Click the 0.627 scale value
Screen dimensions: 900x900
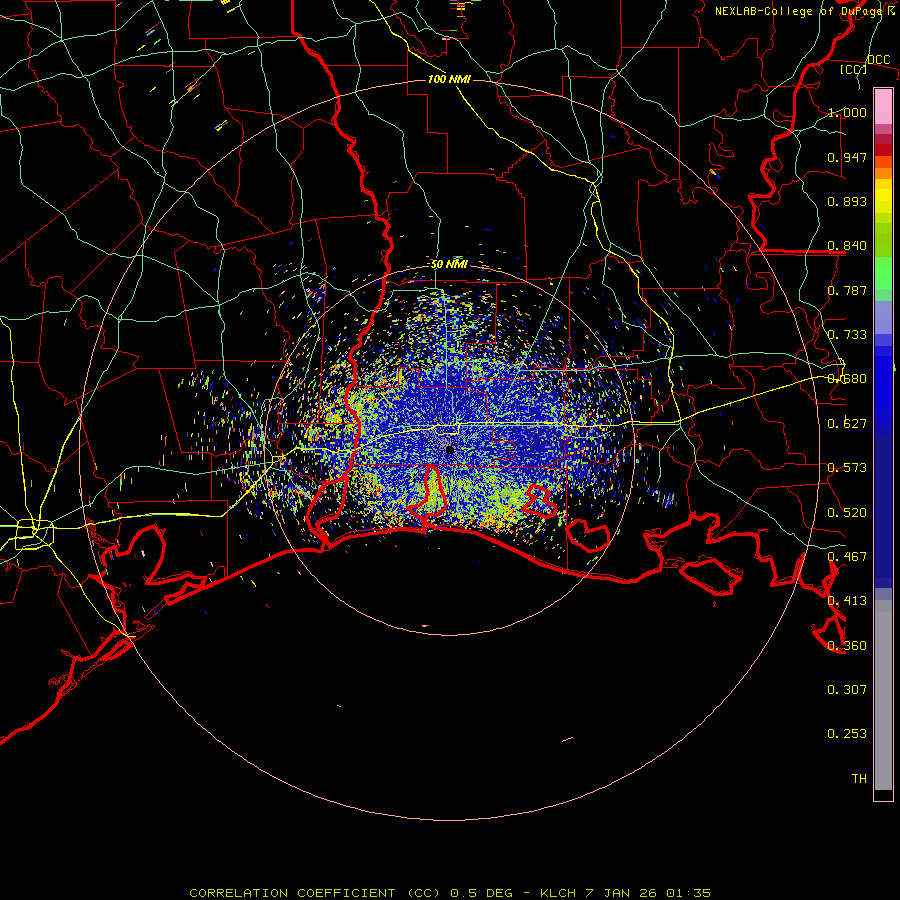coord(847,424)
